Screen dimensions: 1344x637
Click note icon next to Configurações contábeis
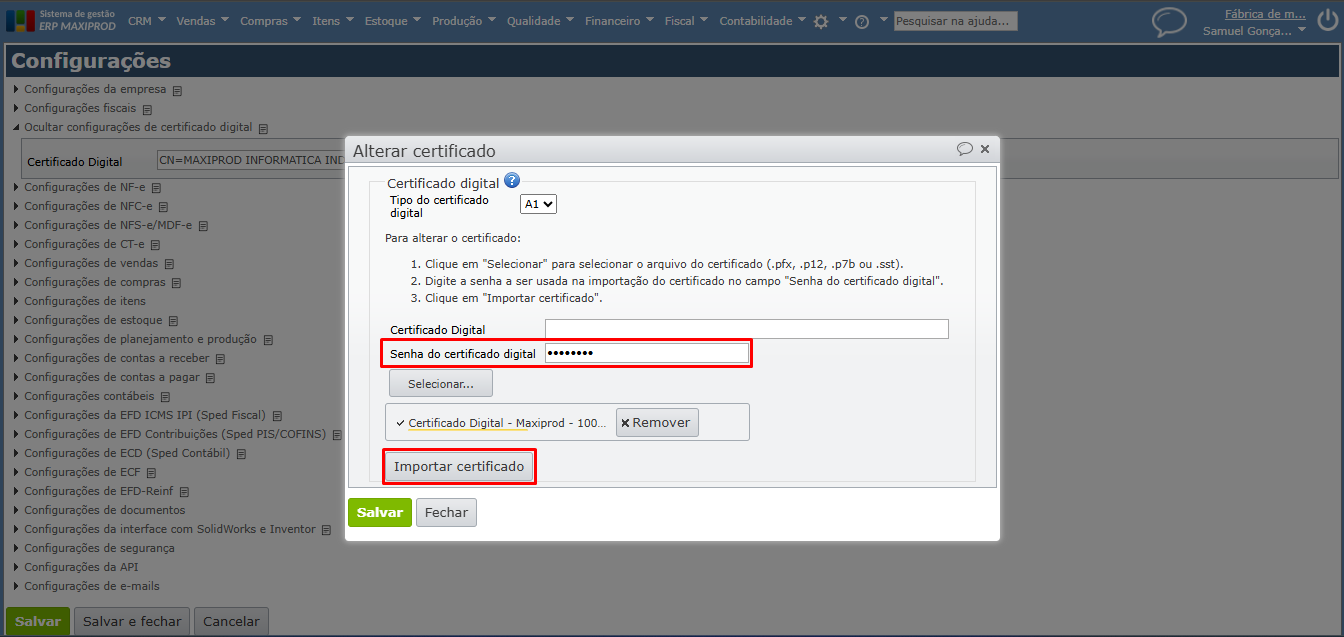[165, 397]
